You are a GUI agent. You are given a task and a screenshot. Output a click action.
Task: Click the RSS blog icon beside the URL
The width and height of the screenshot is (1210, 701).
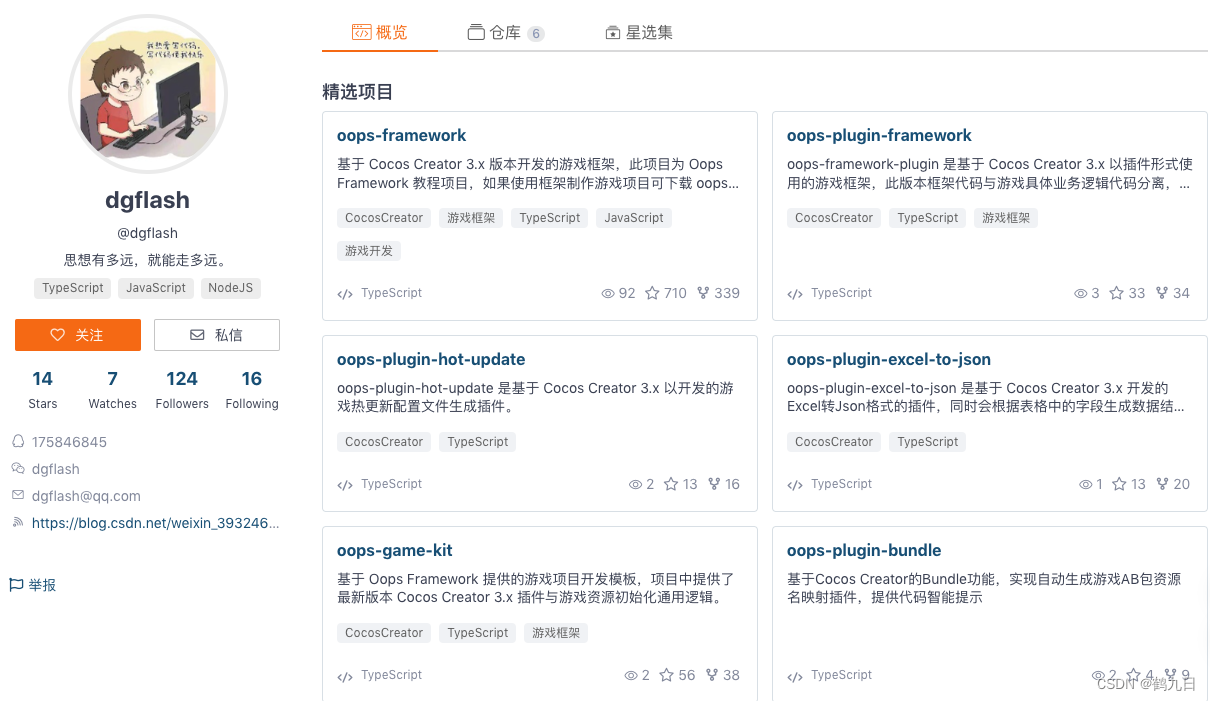pos(17,522)
